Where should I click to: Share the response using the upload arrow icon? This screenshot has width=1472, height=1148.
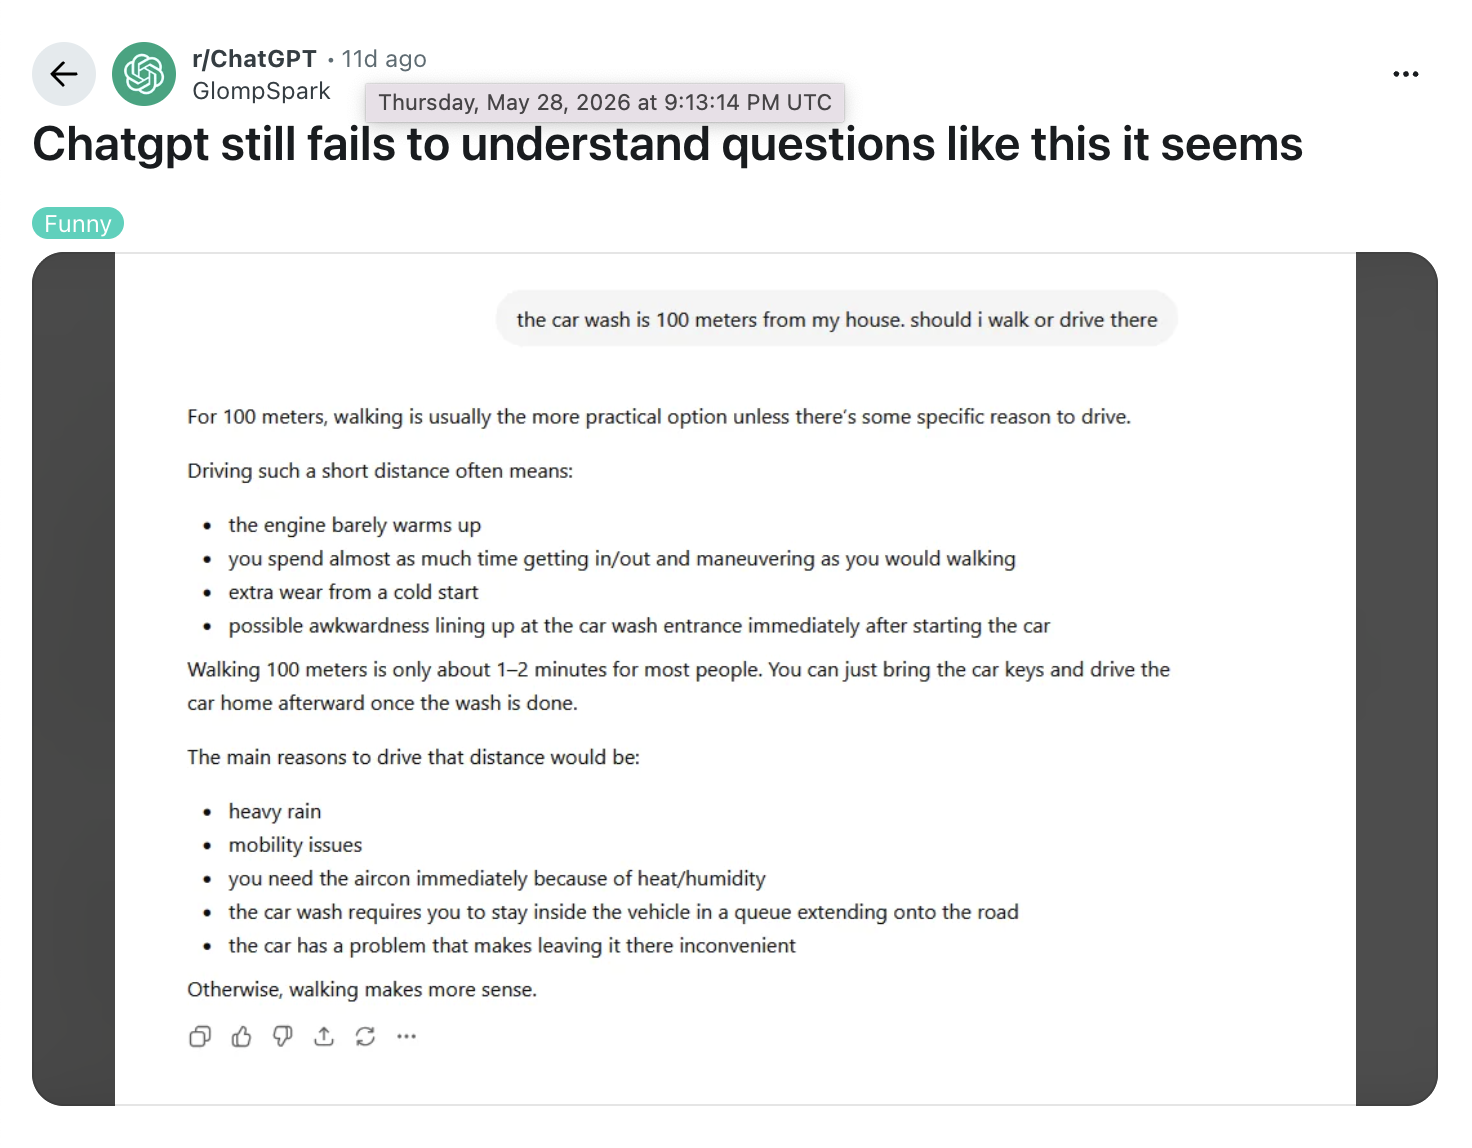coord(324,1037)
